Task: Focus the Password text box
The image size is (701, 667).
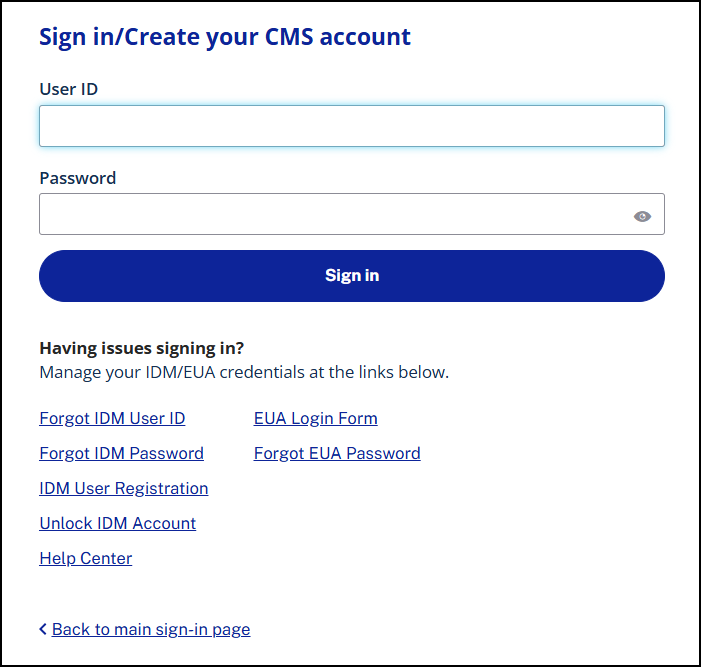Action: pyautogui.click(x=352, y=214)
